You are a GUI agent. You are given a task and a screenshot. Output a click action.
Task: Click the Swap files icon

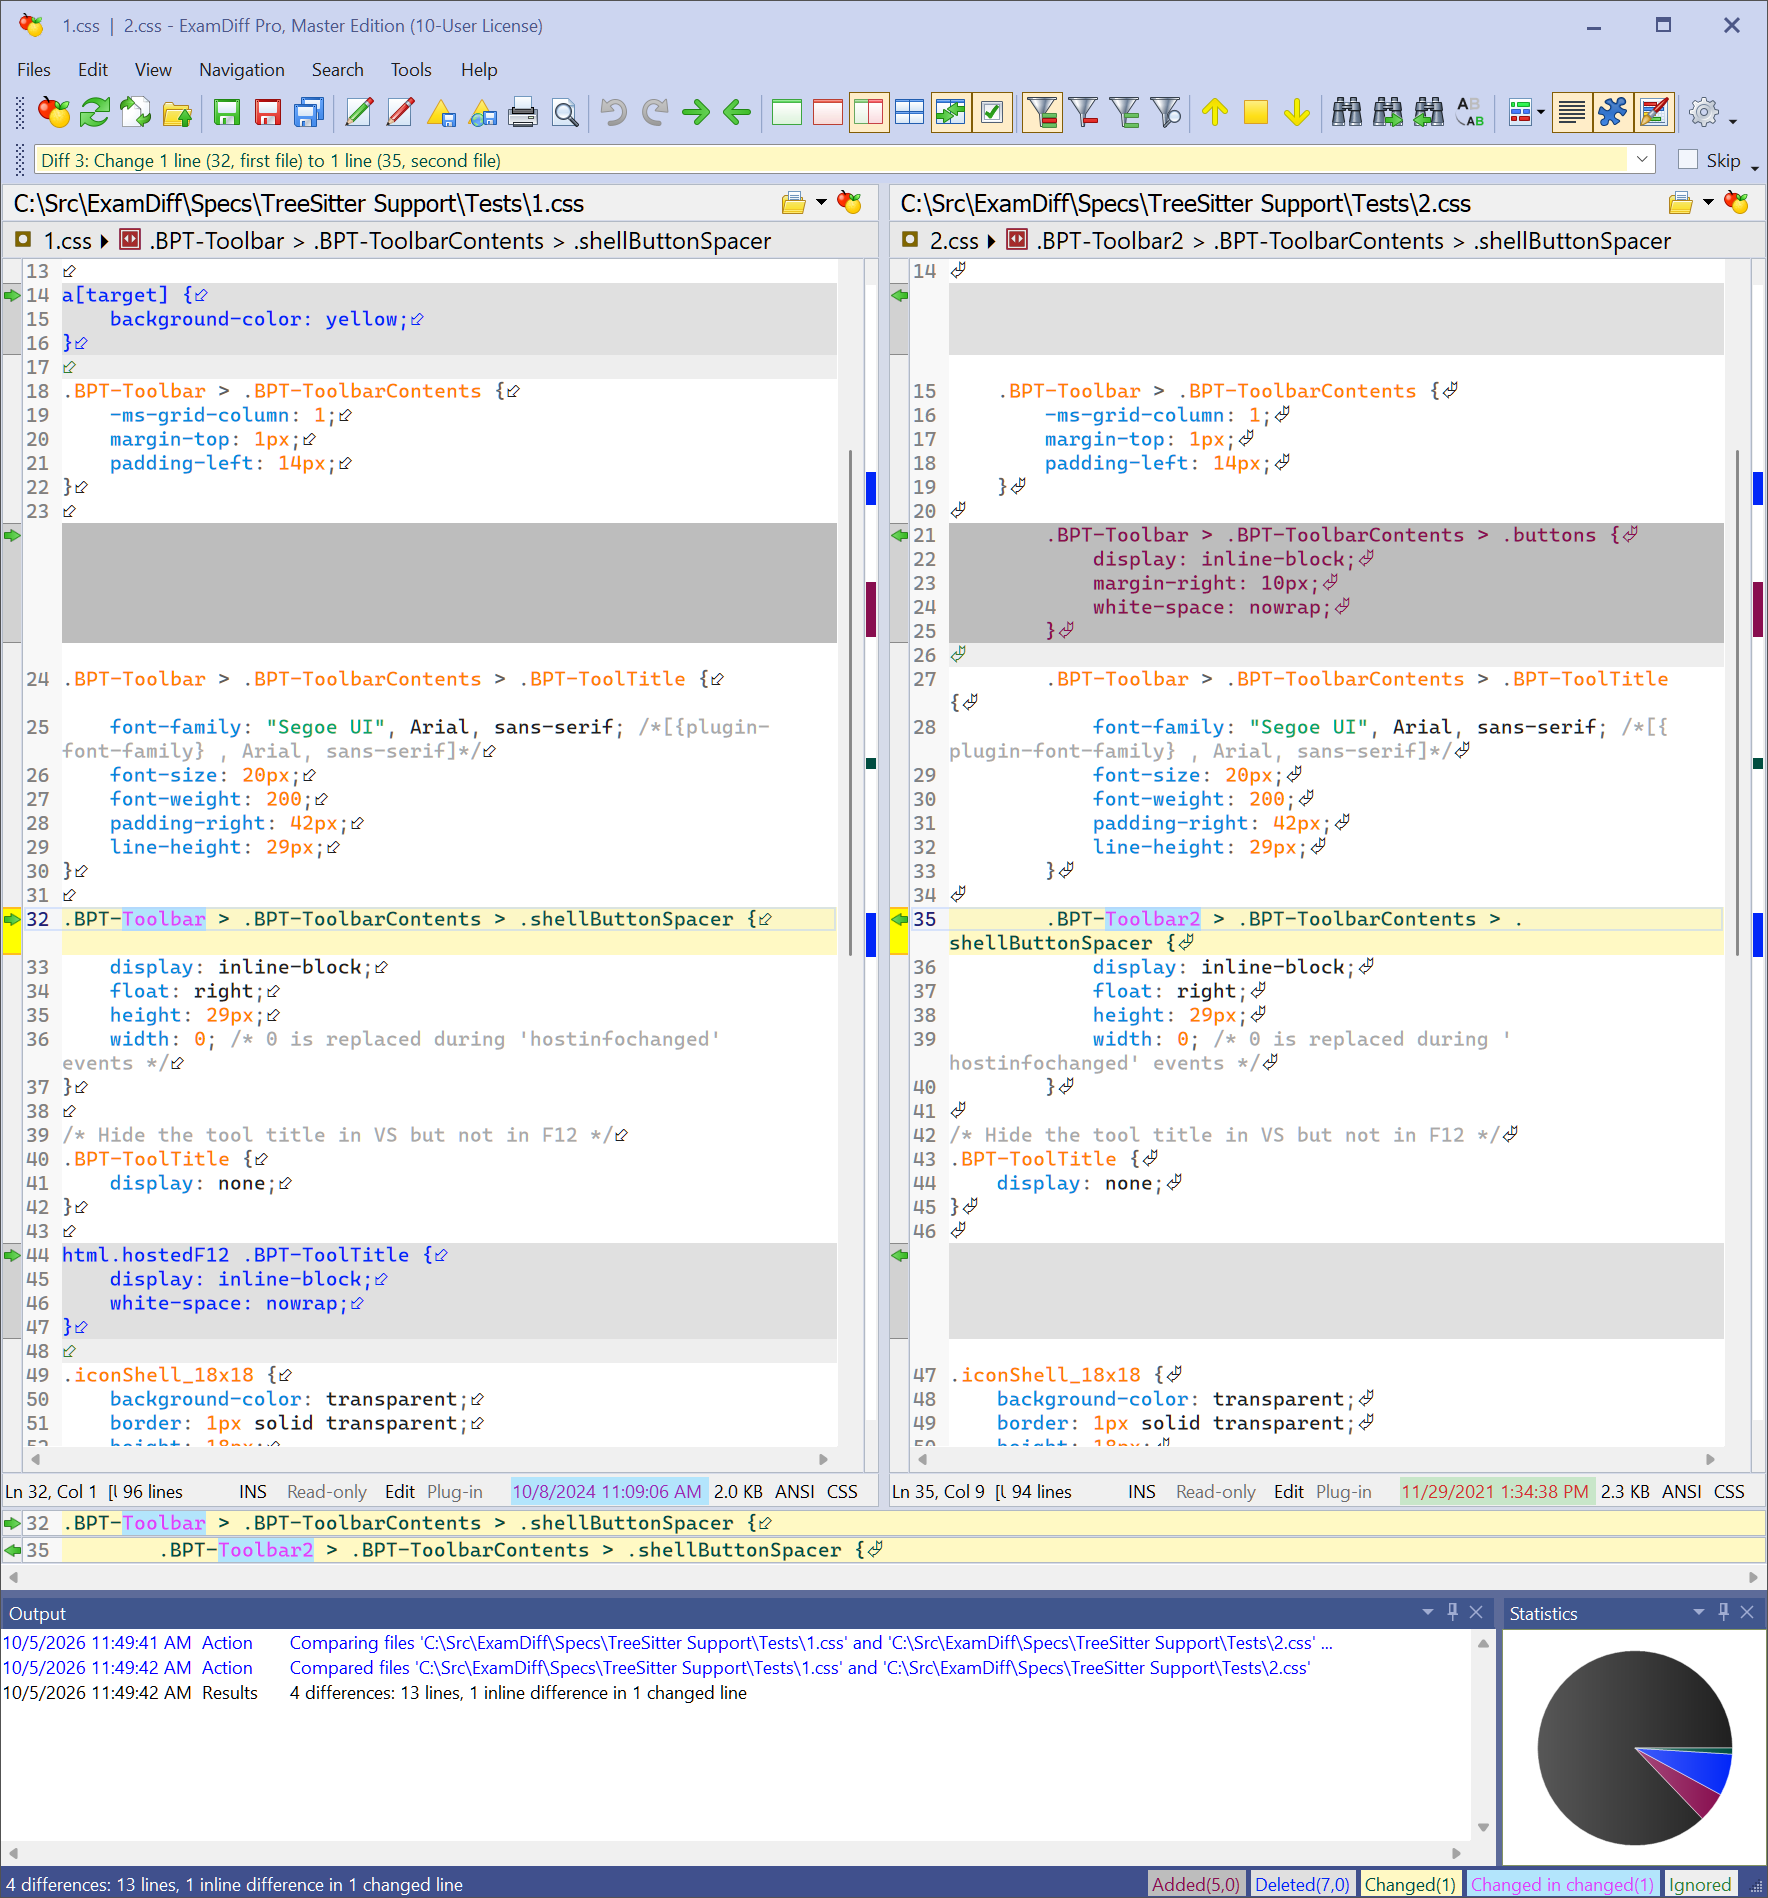136,112
